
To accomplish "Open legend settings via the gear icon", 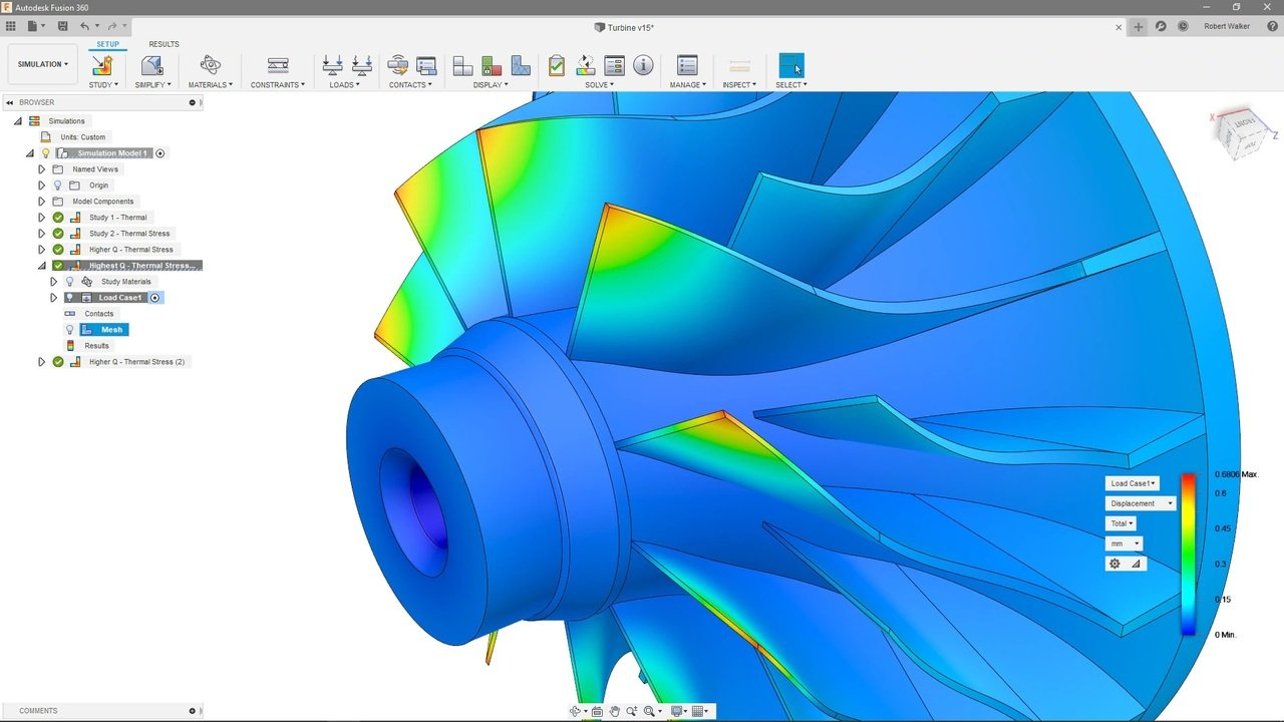I will (1114, 563).
